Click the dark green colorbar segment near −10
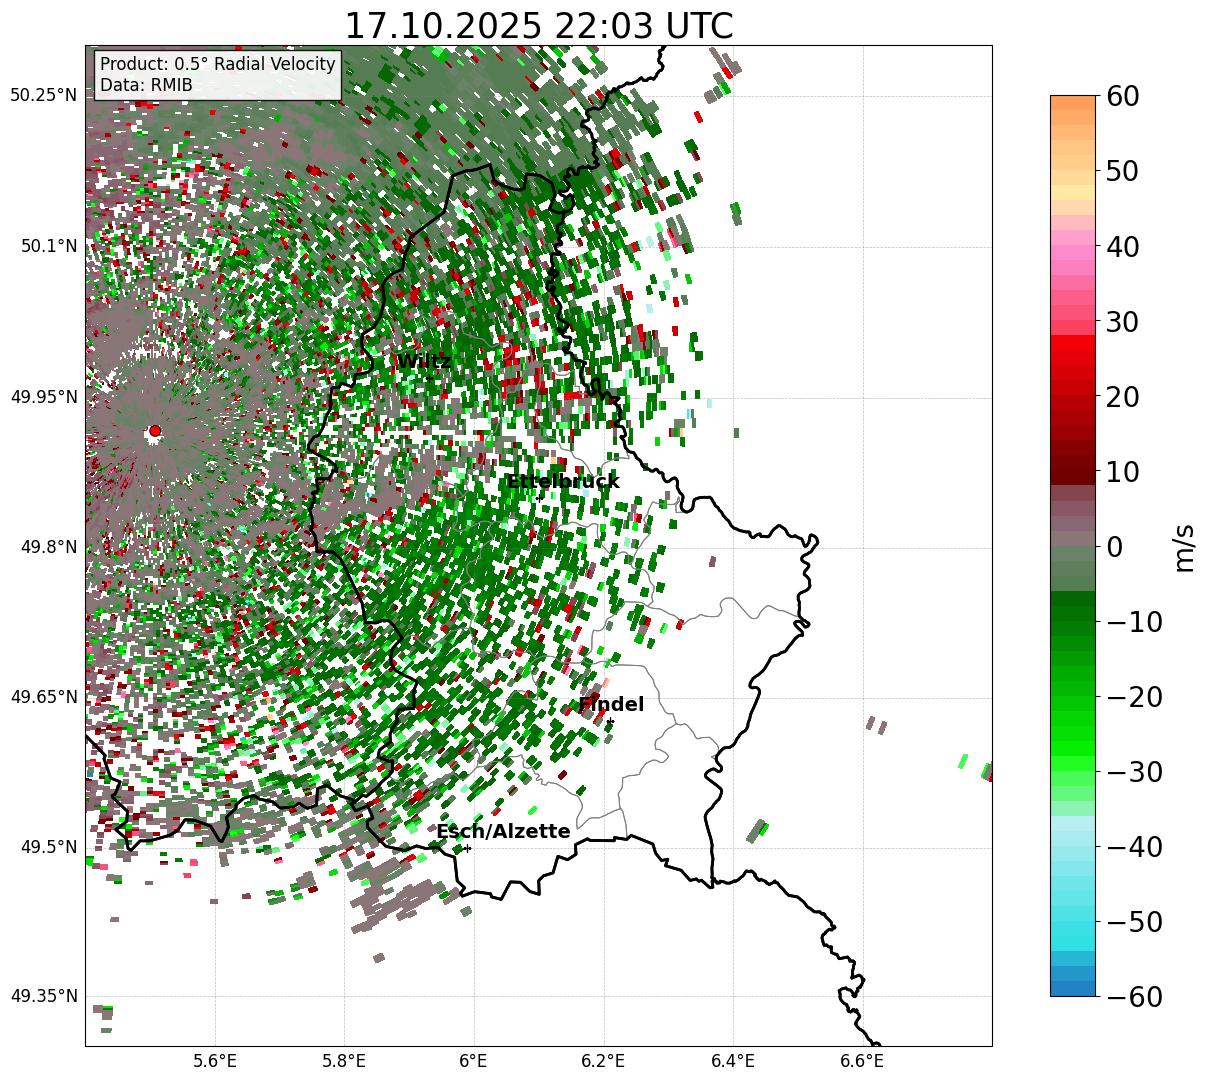 (x=1073, y=612)
